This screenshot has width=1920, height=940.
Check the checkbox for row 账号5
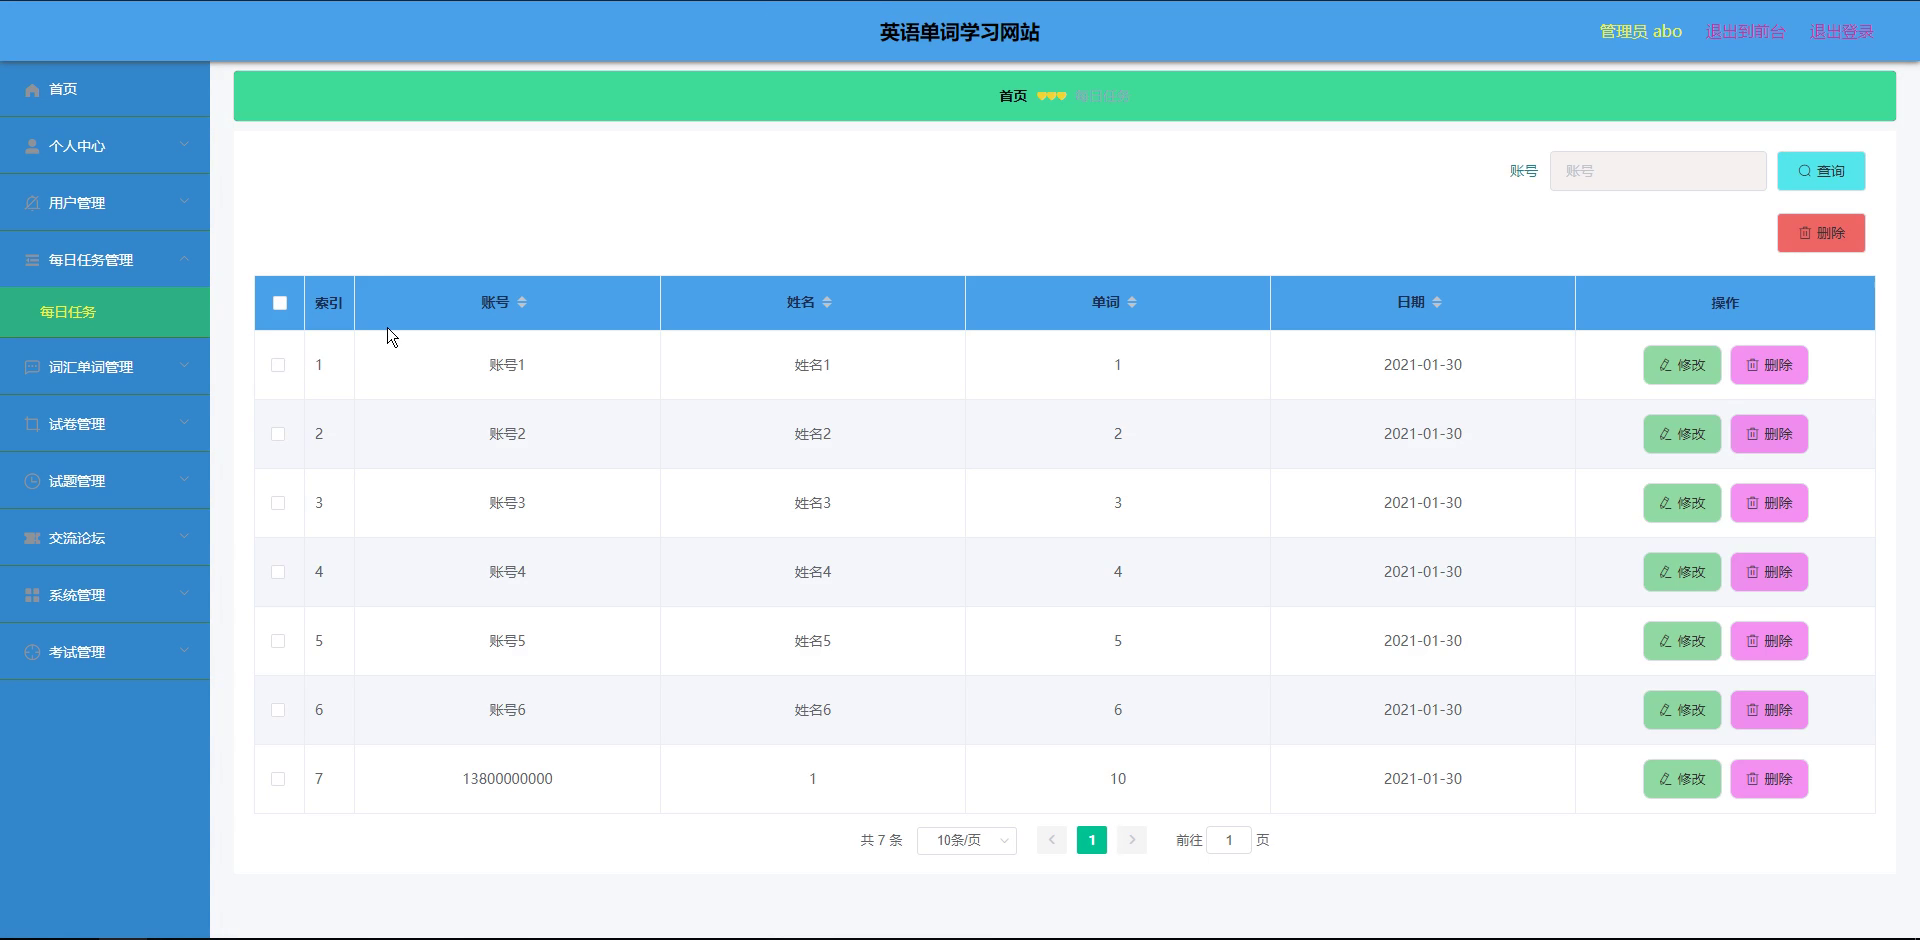(278, 642)
